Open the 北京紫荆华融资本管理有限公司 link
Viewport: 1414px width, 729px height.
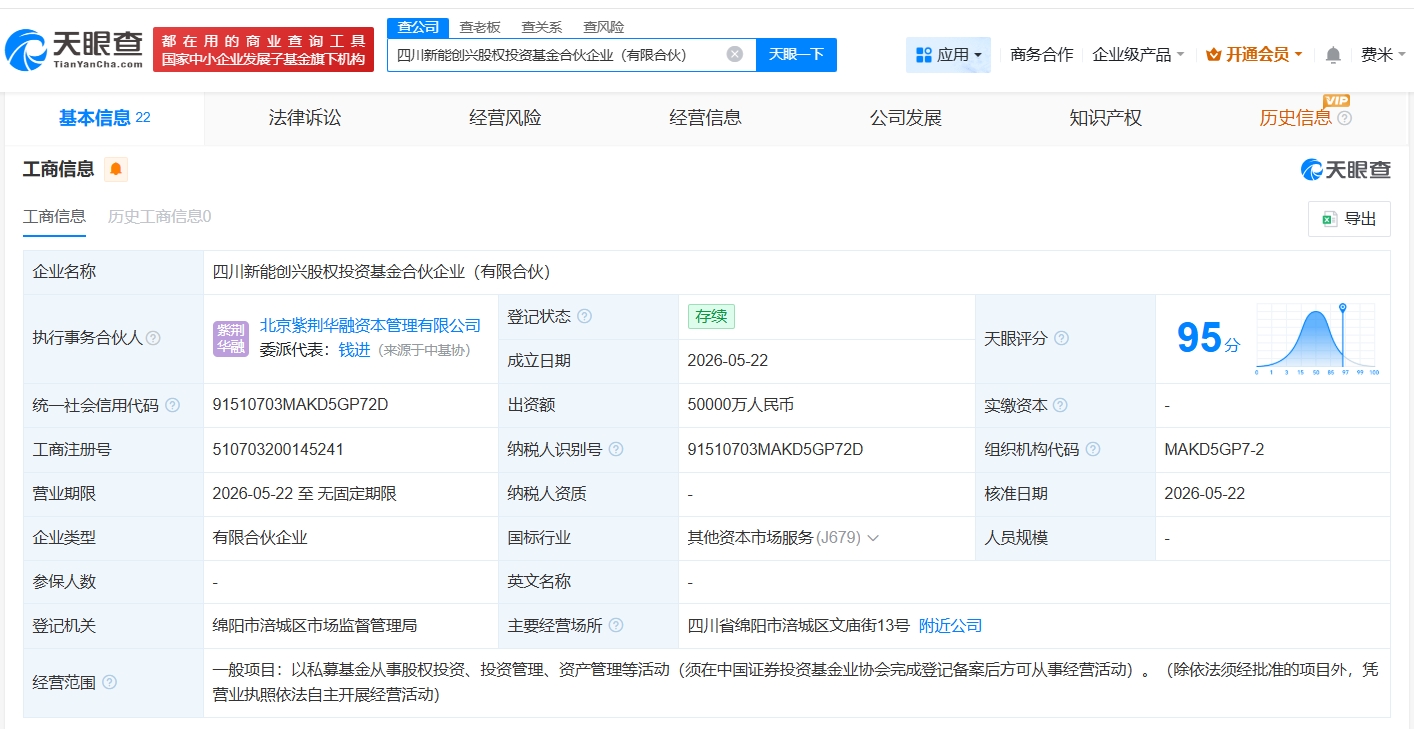click(x=370, y=326)
